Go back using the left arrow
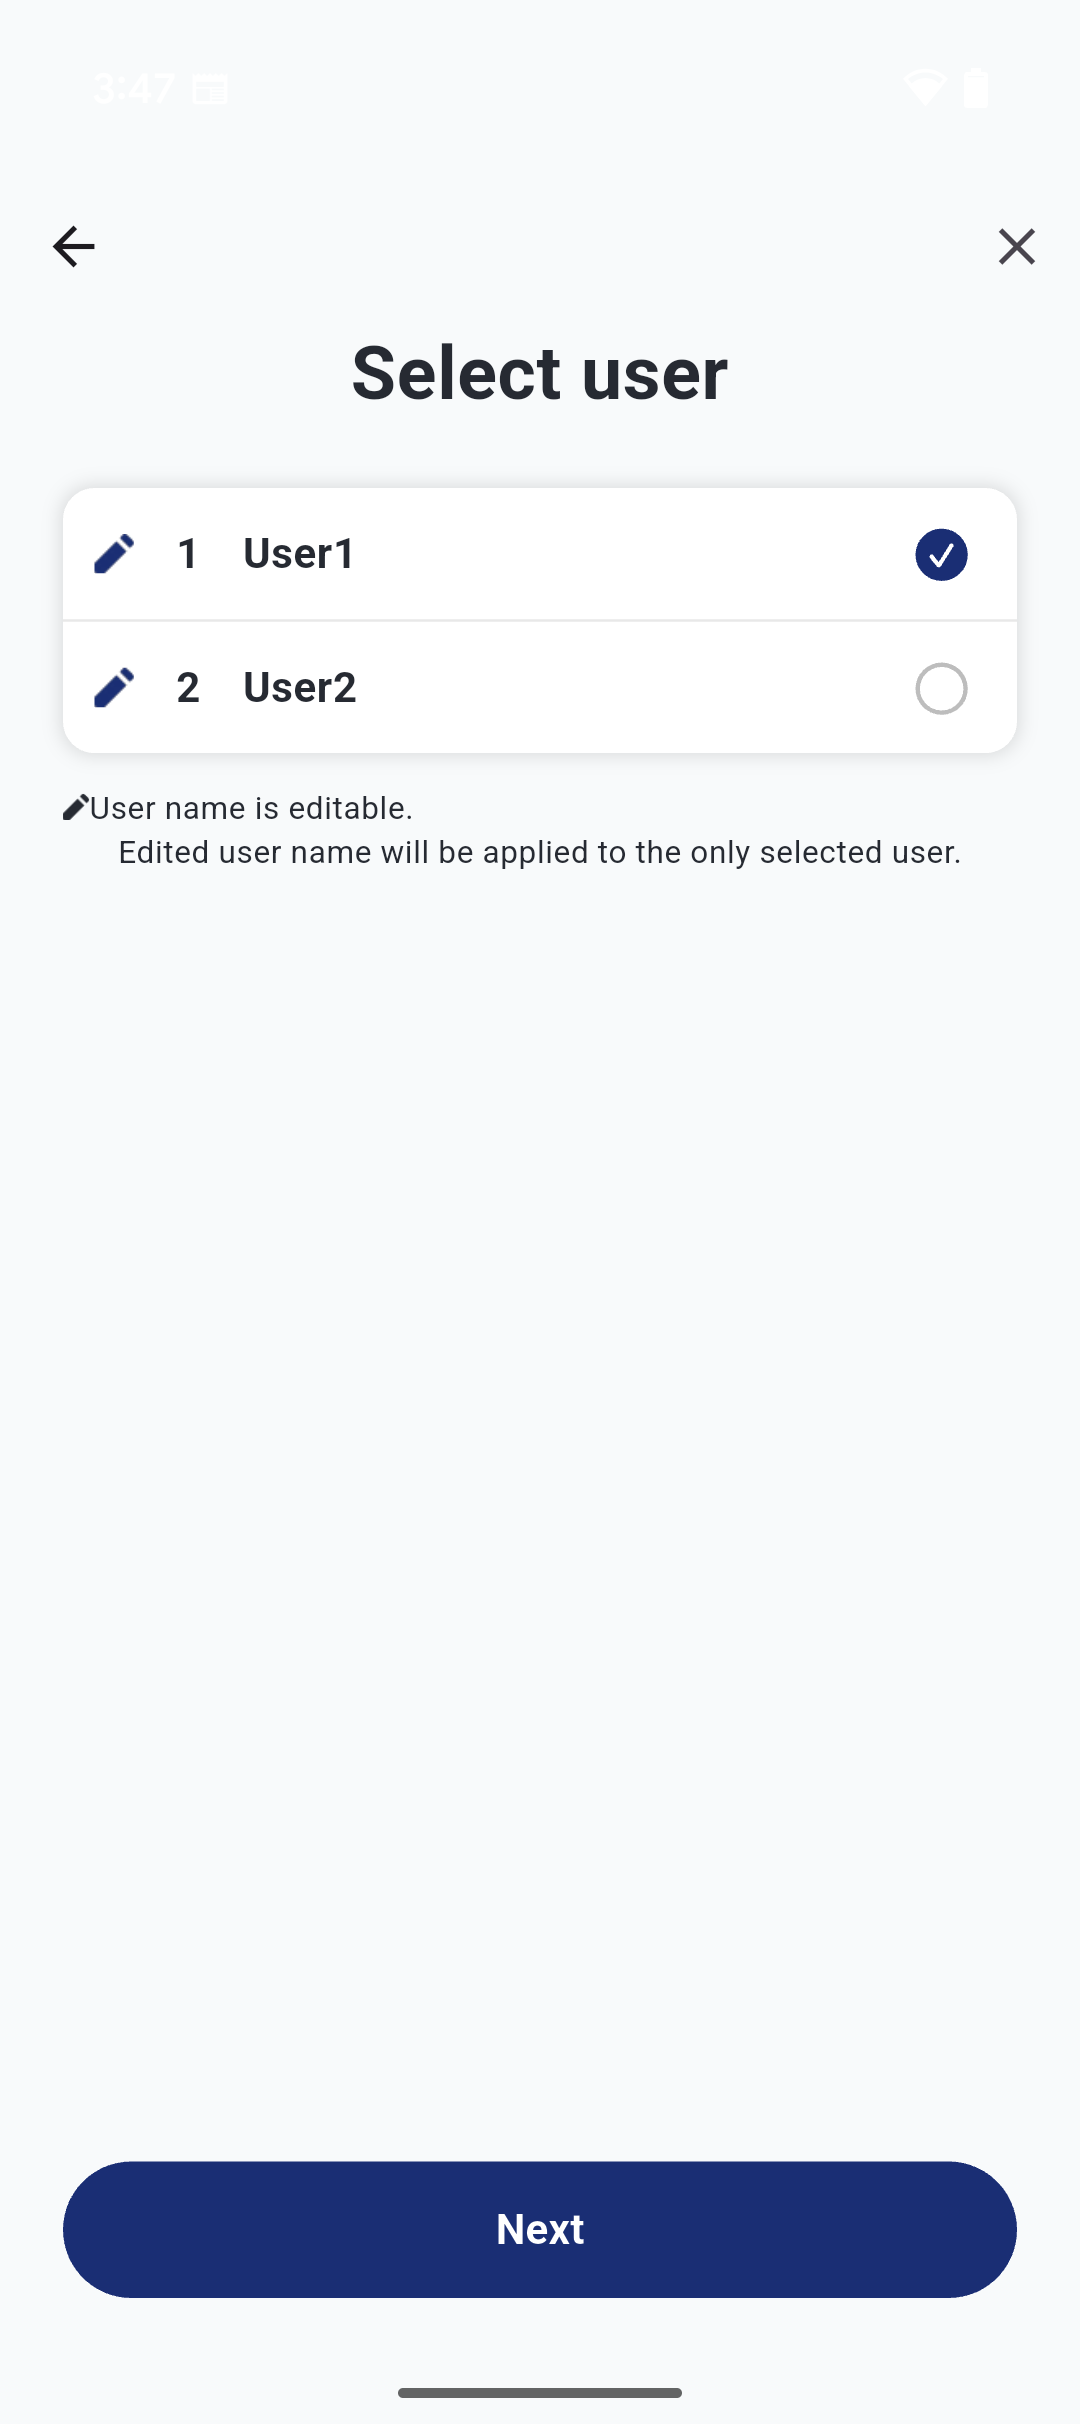Image resolution: width=1080 pixels, height=2424 pixels. click(x=73, y=246)
